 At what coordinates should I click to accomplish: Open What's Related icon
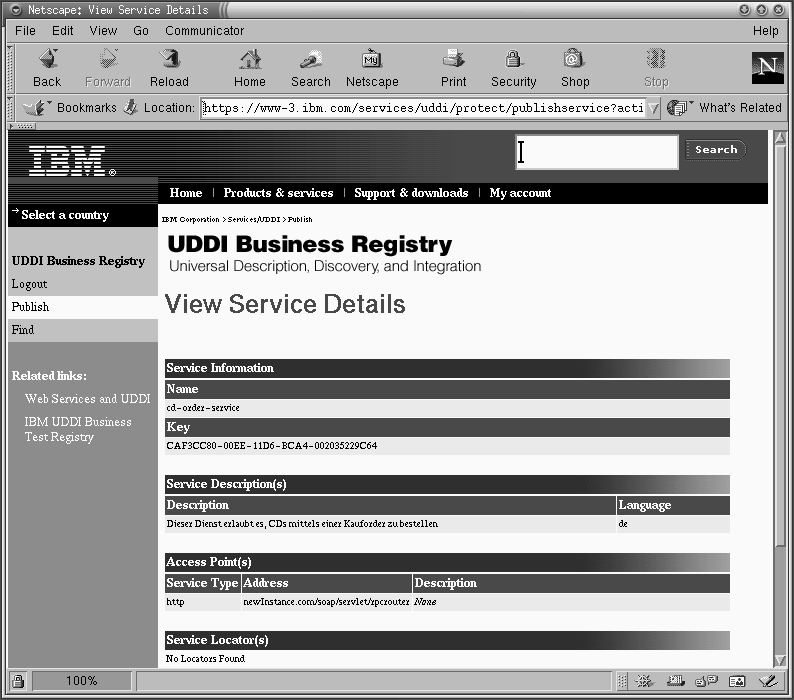tap(679, 107)
